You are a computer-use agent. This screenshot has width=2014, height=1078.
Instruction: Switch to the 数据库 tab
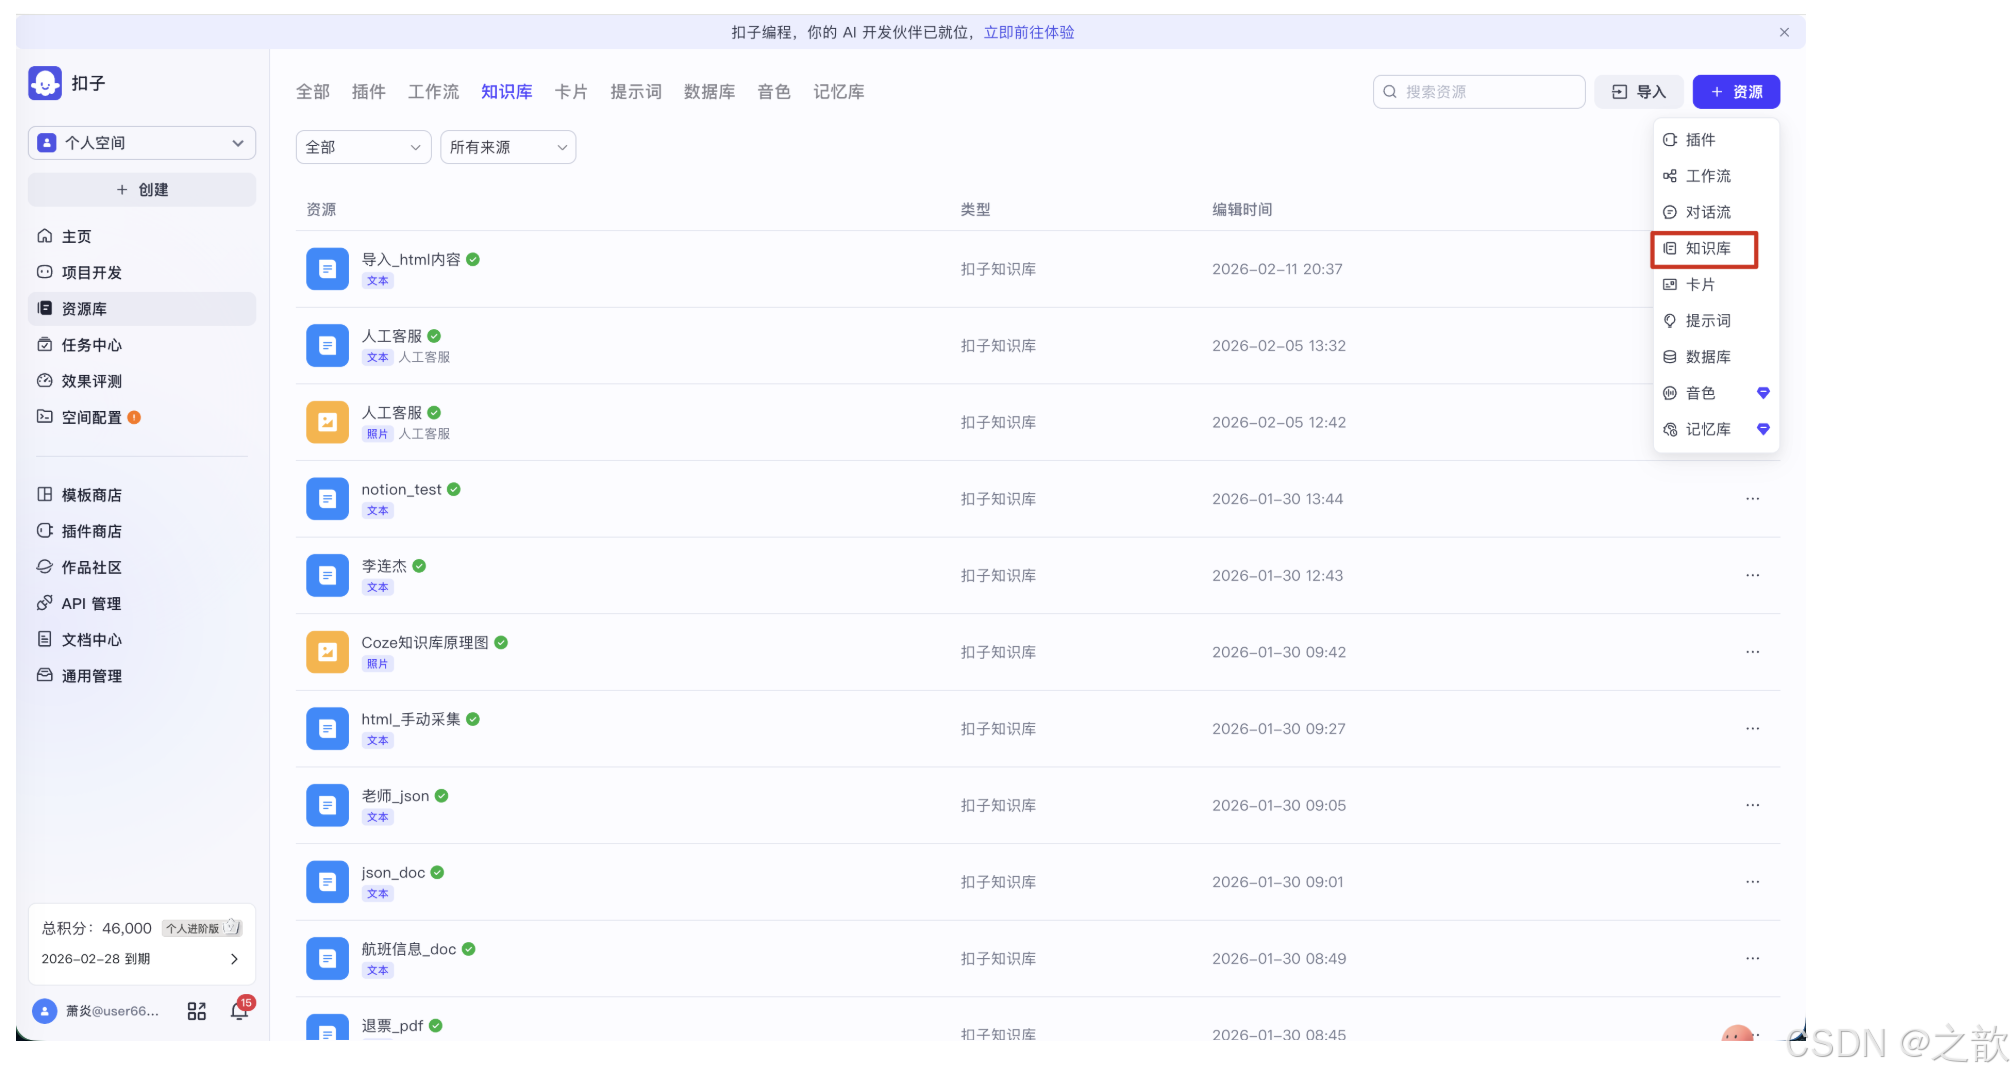pos(710,92)
